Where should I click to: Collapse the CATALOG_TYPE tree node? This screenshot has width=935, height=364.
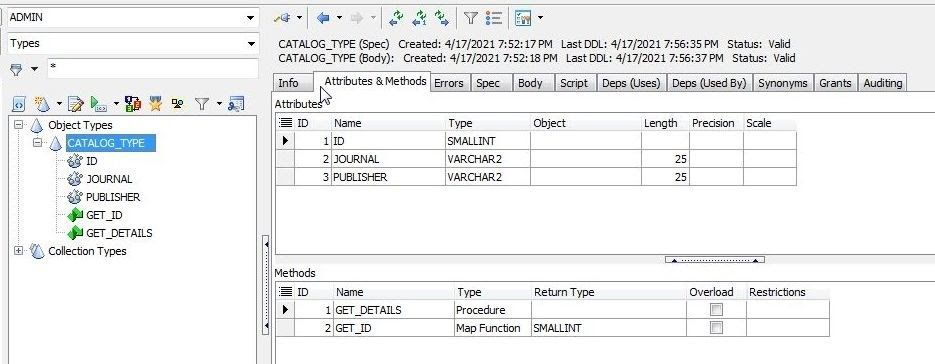38,143
